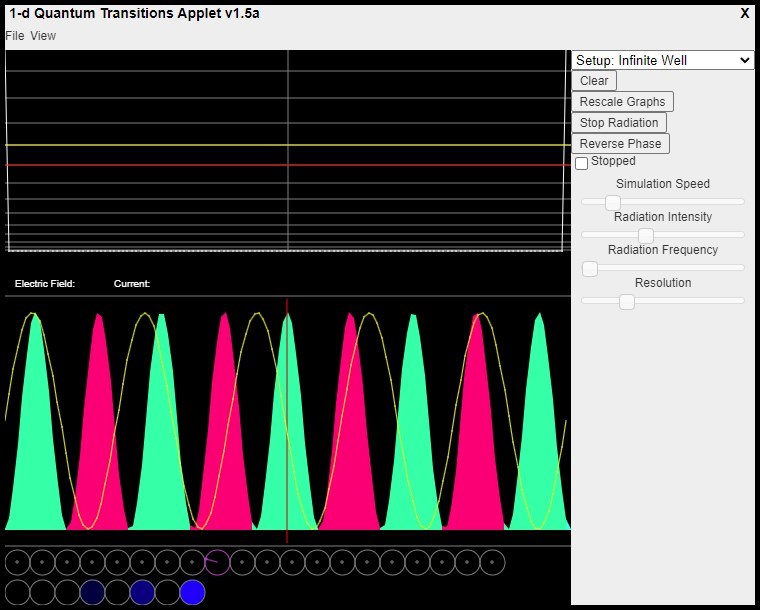The image size is (760, 610).
Task: Click the Resolution slider handle
Action: point(627,301)
